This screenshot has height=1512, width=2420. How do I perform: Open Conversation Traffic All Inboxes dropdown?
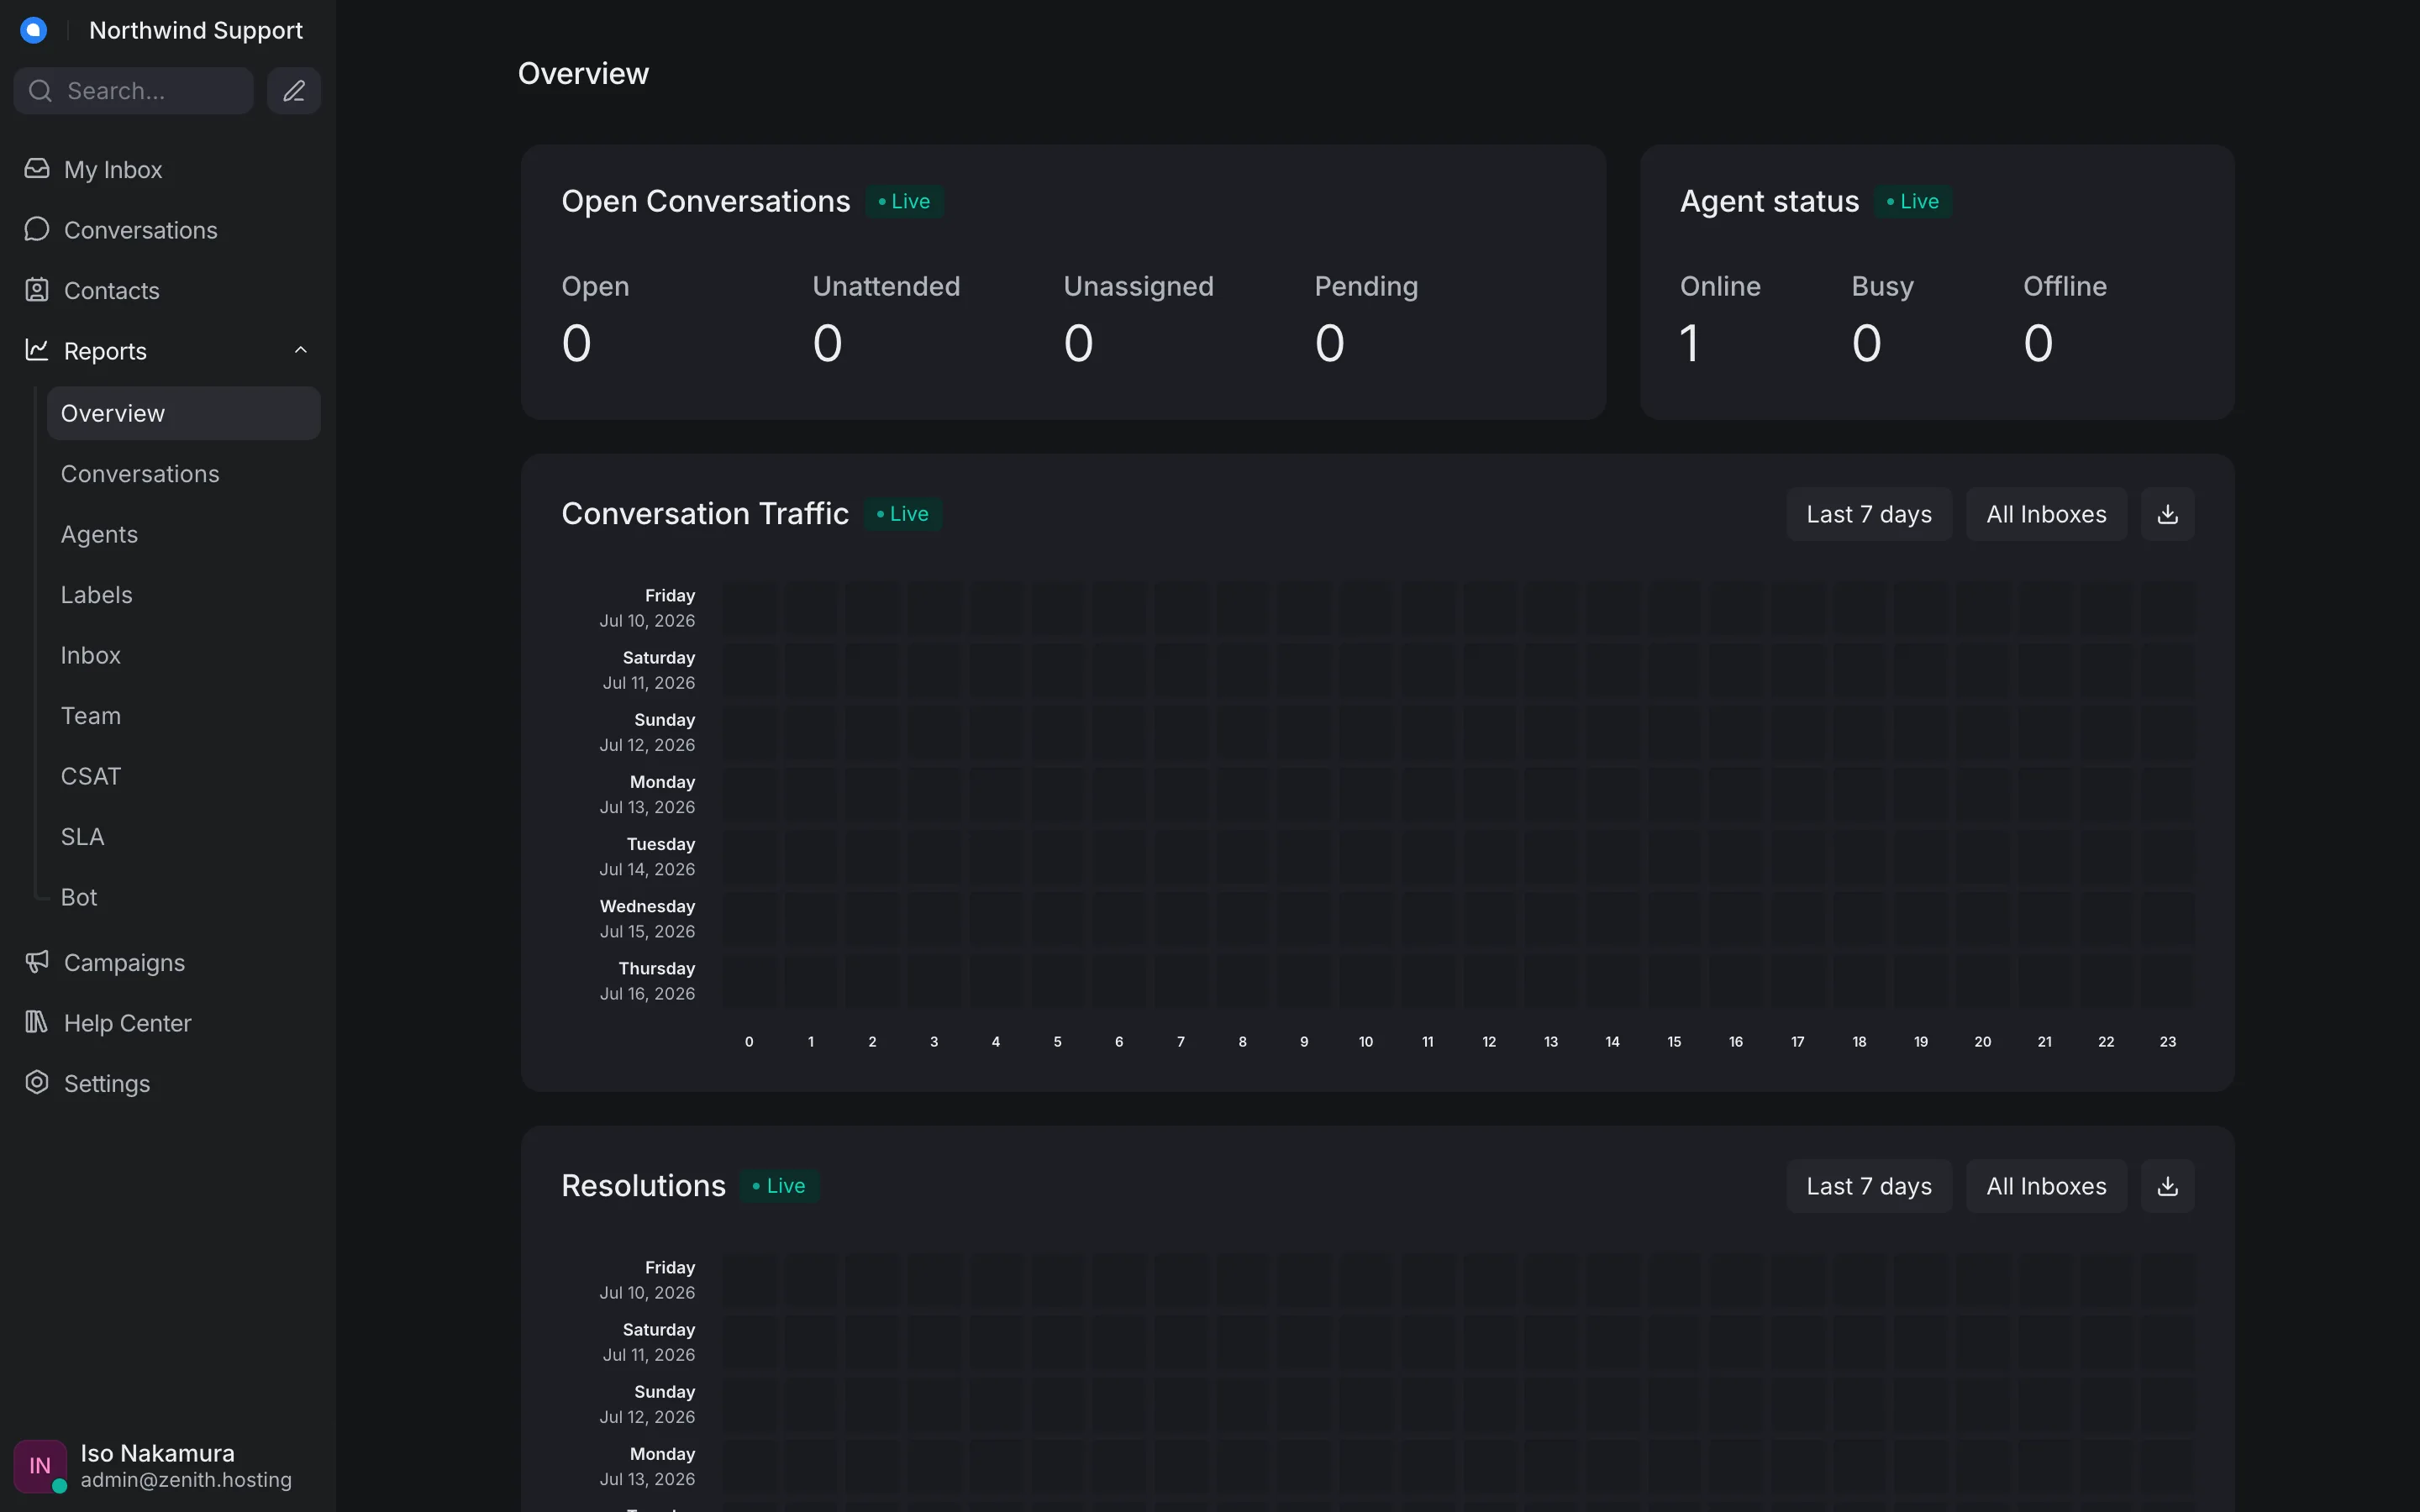[2046, 514]
